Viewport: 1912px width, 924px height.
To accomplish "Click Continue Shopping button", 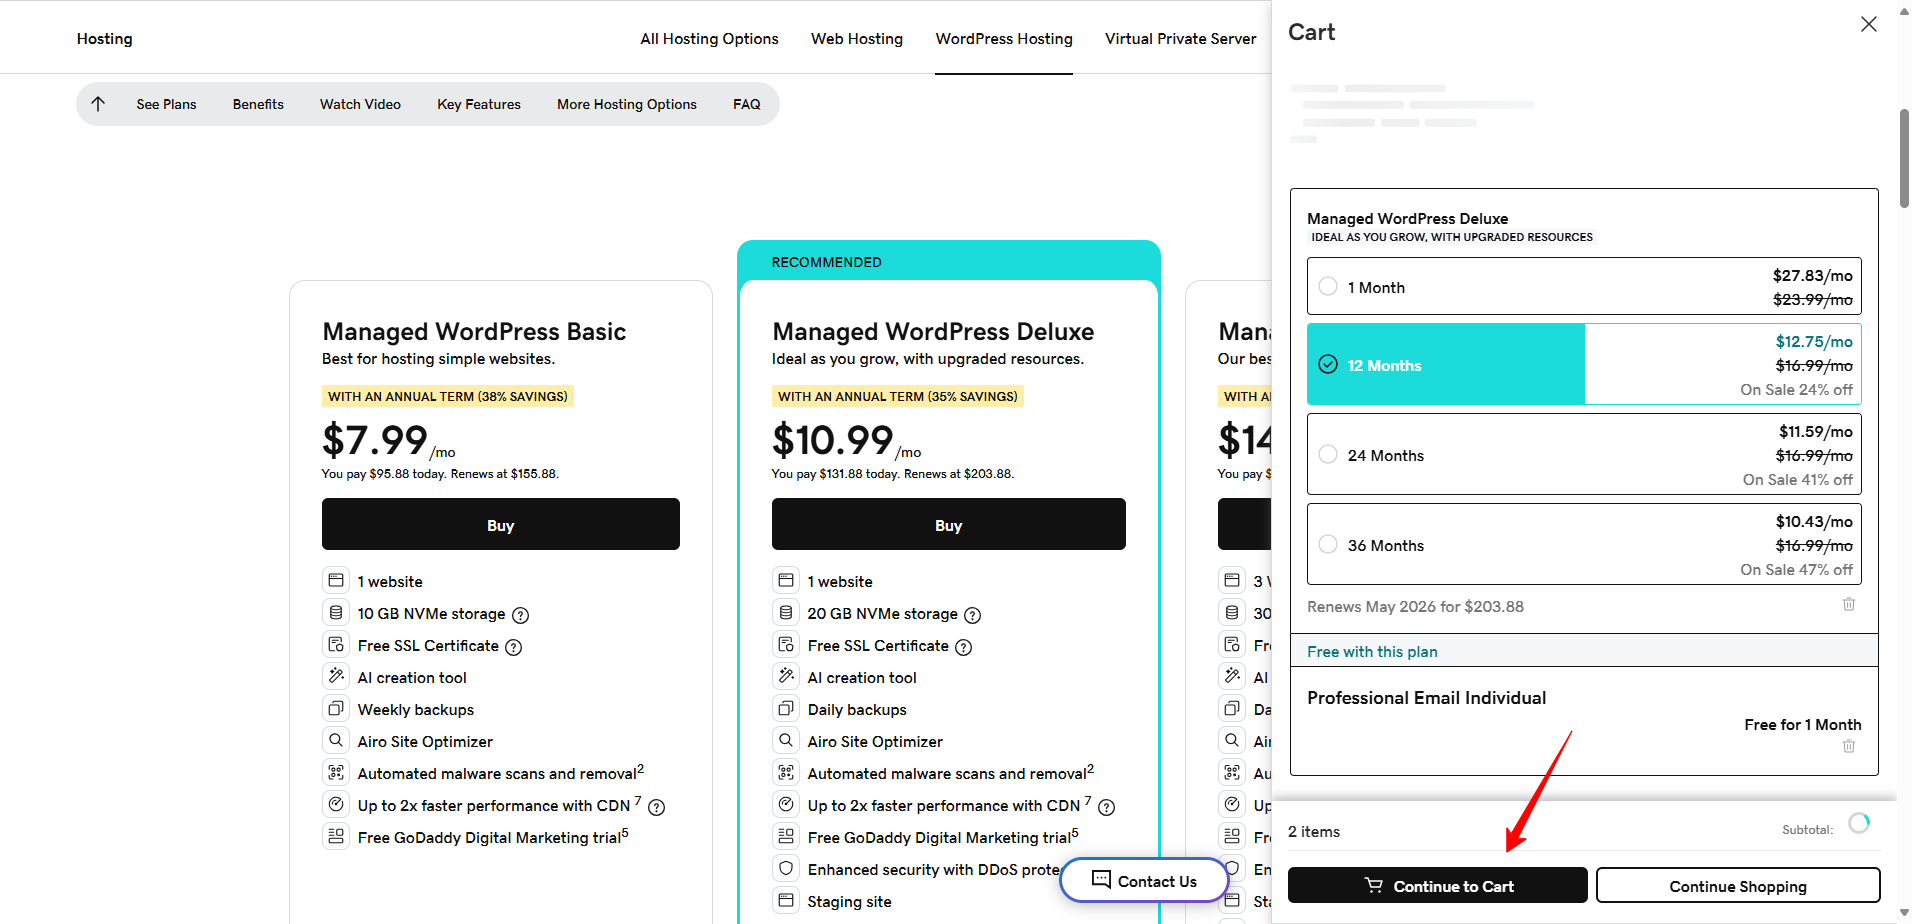I will [1738, 886].
